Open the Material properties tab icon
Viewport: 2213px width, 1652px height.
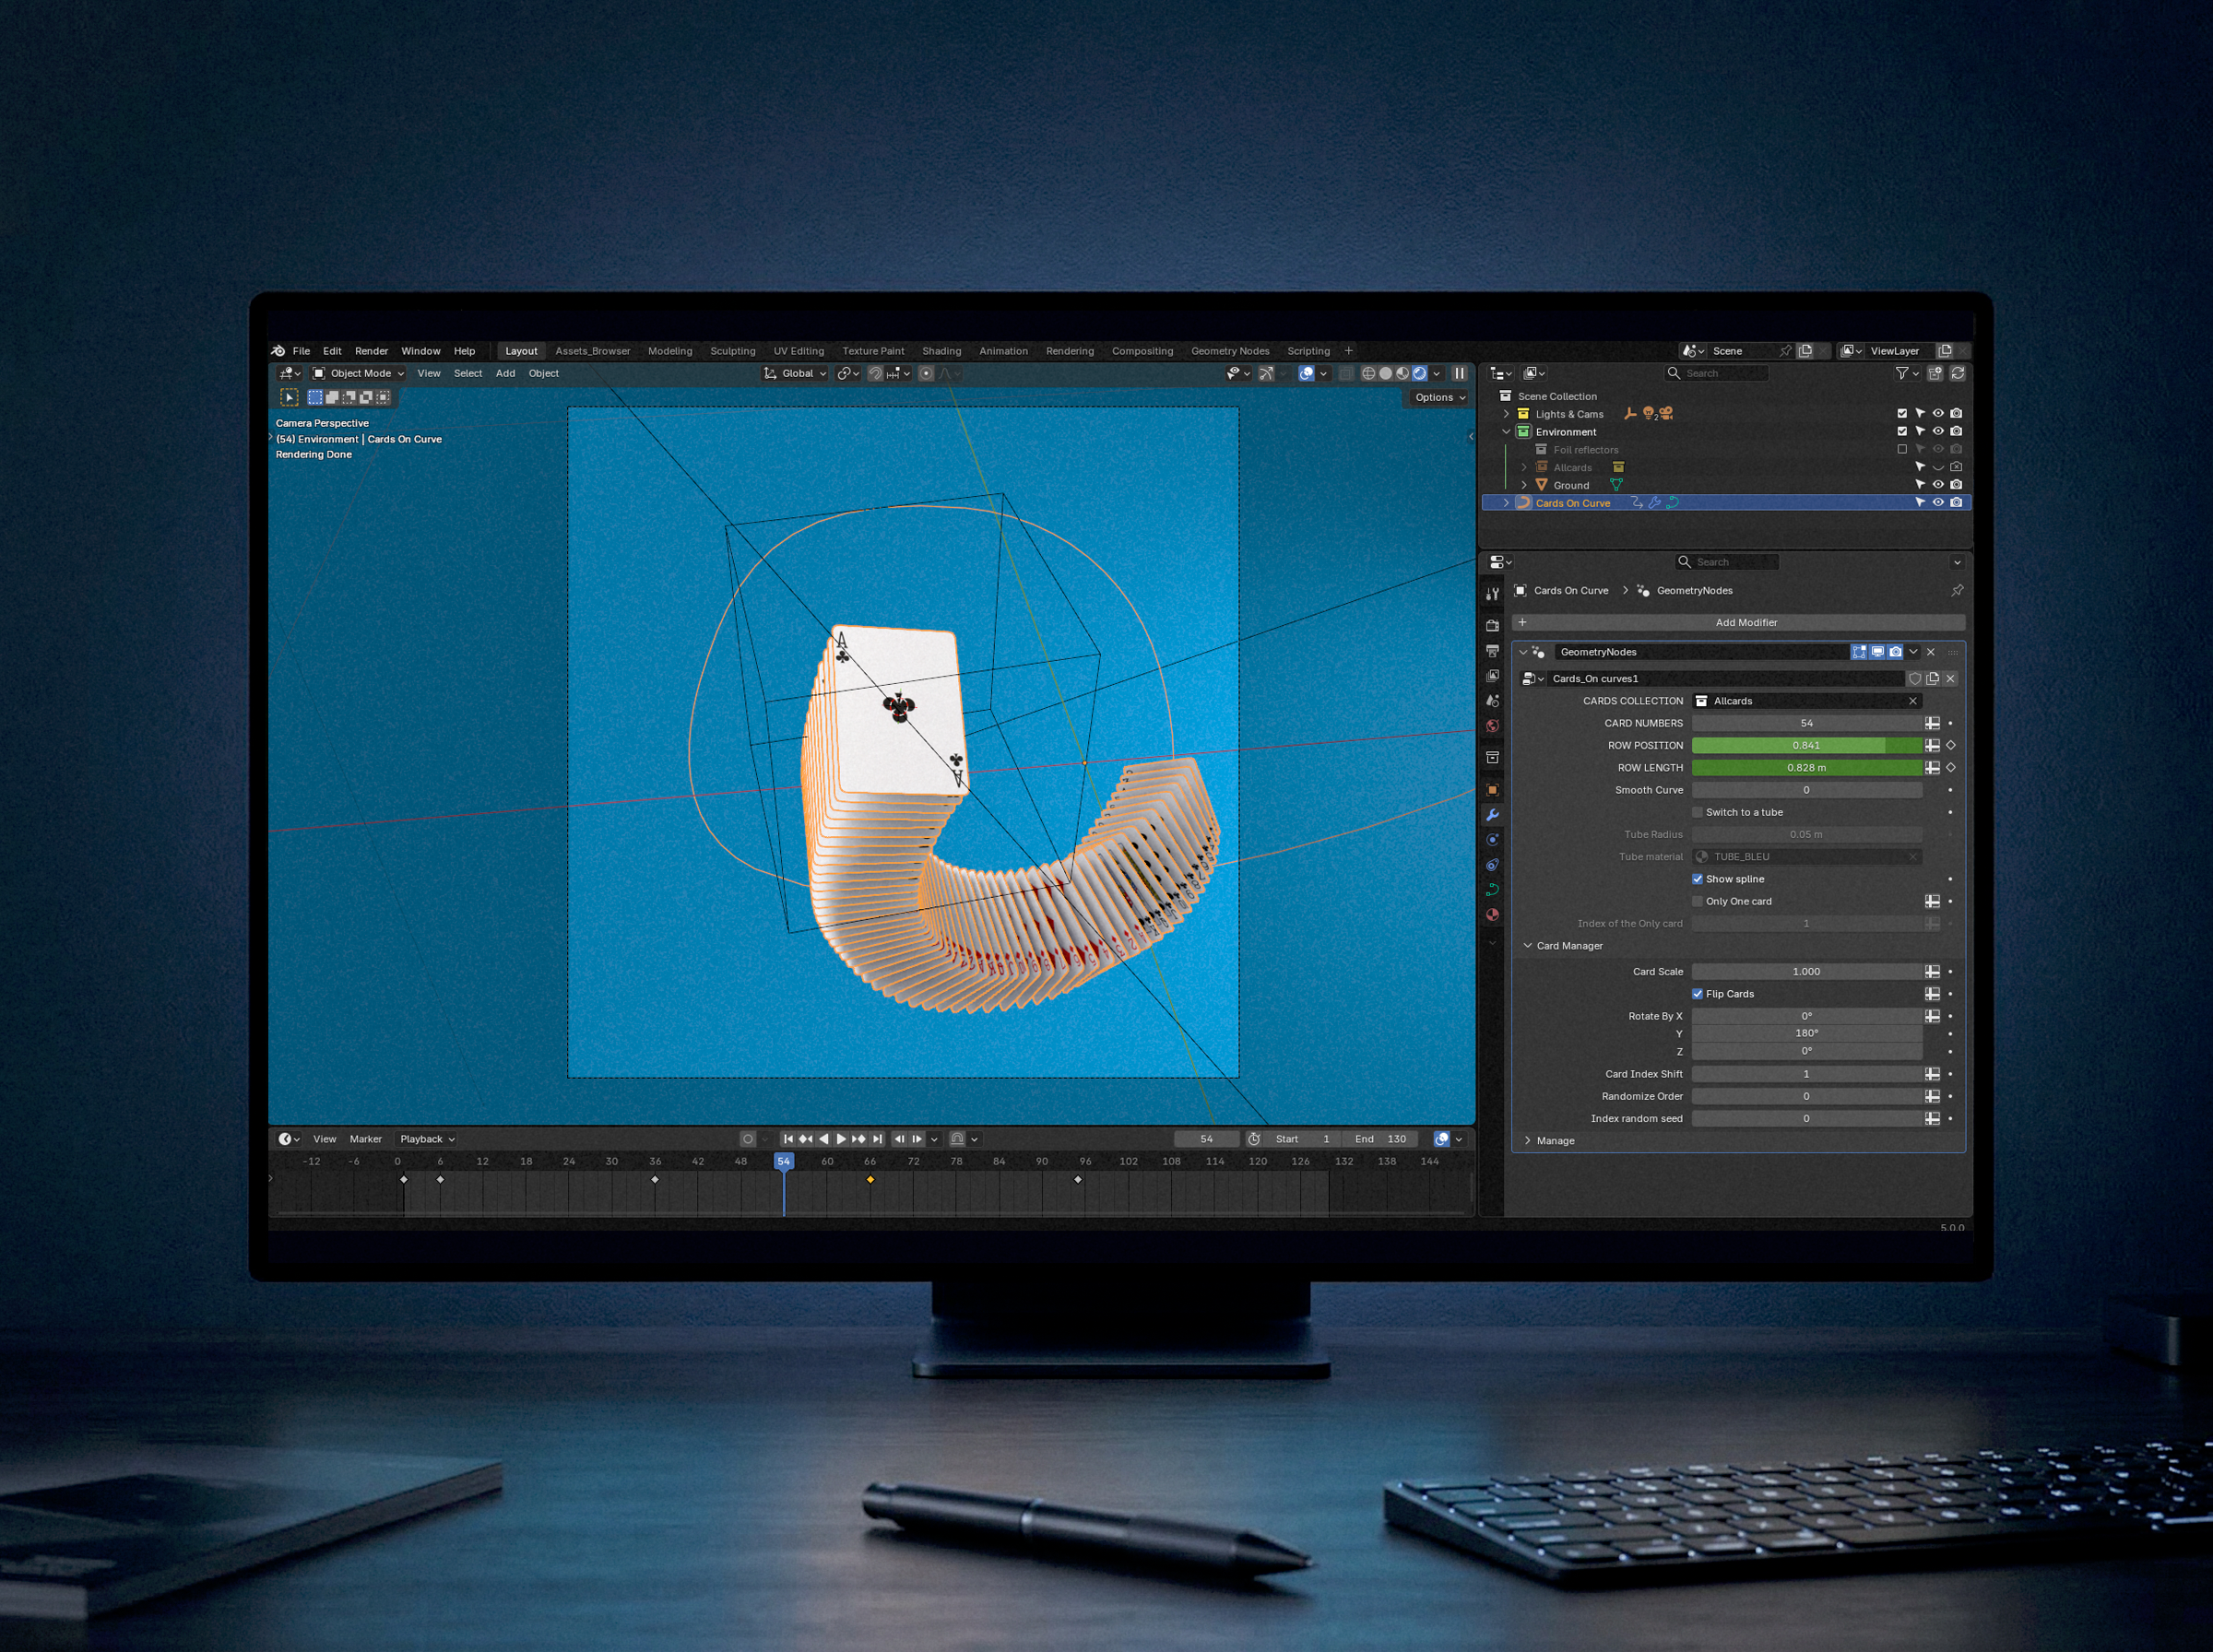pyautogui.click(x=1492, y=914)
